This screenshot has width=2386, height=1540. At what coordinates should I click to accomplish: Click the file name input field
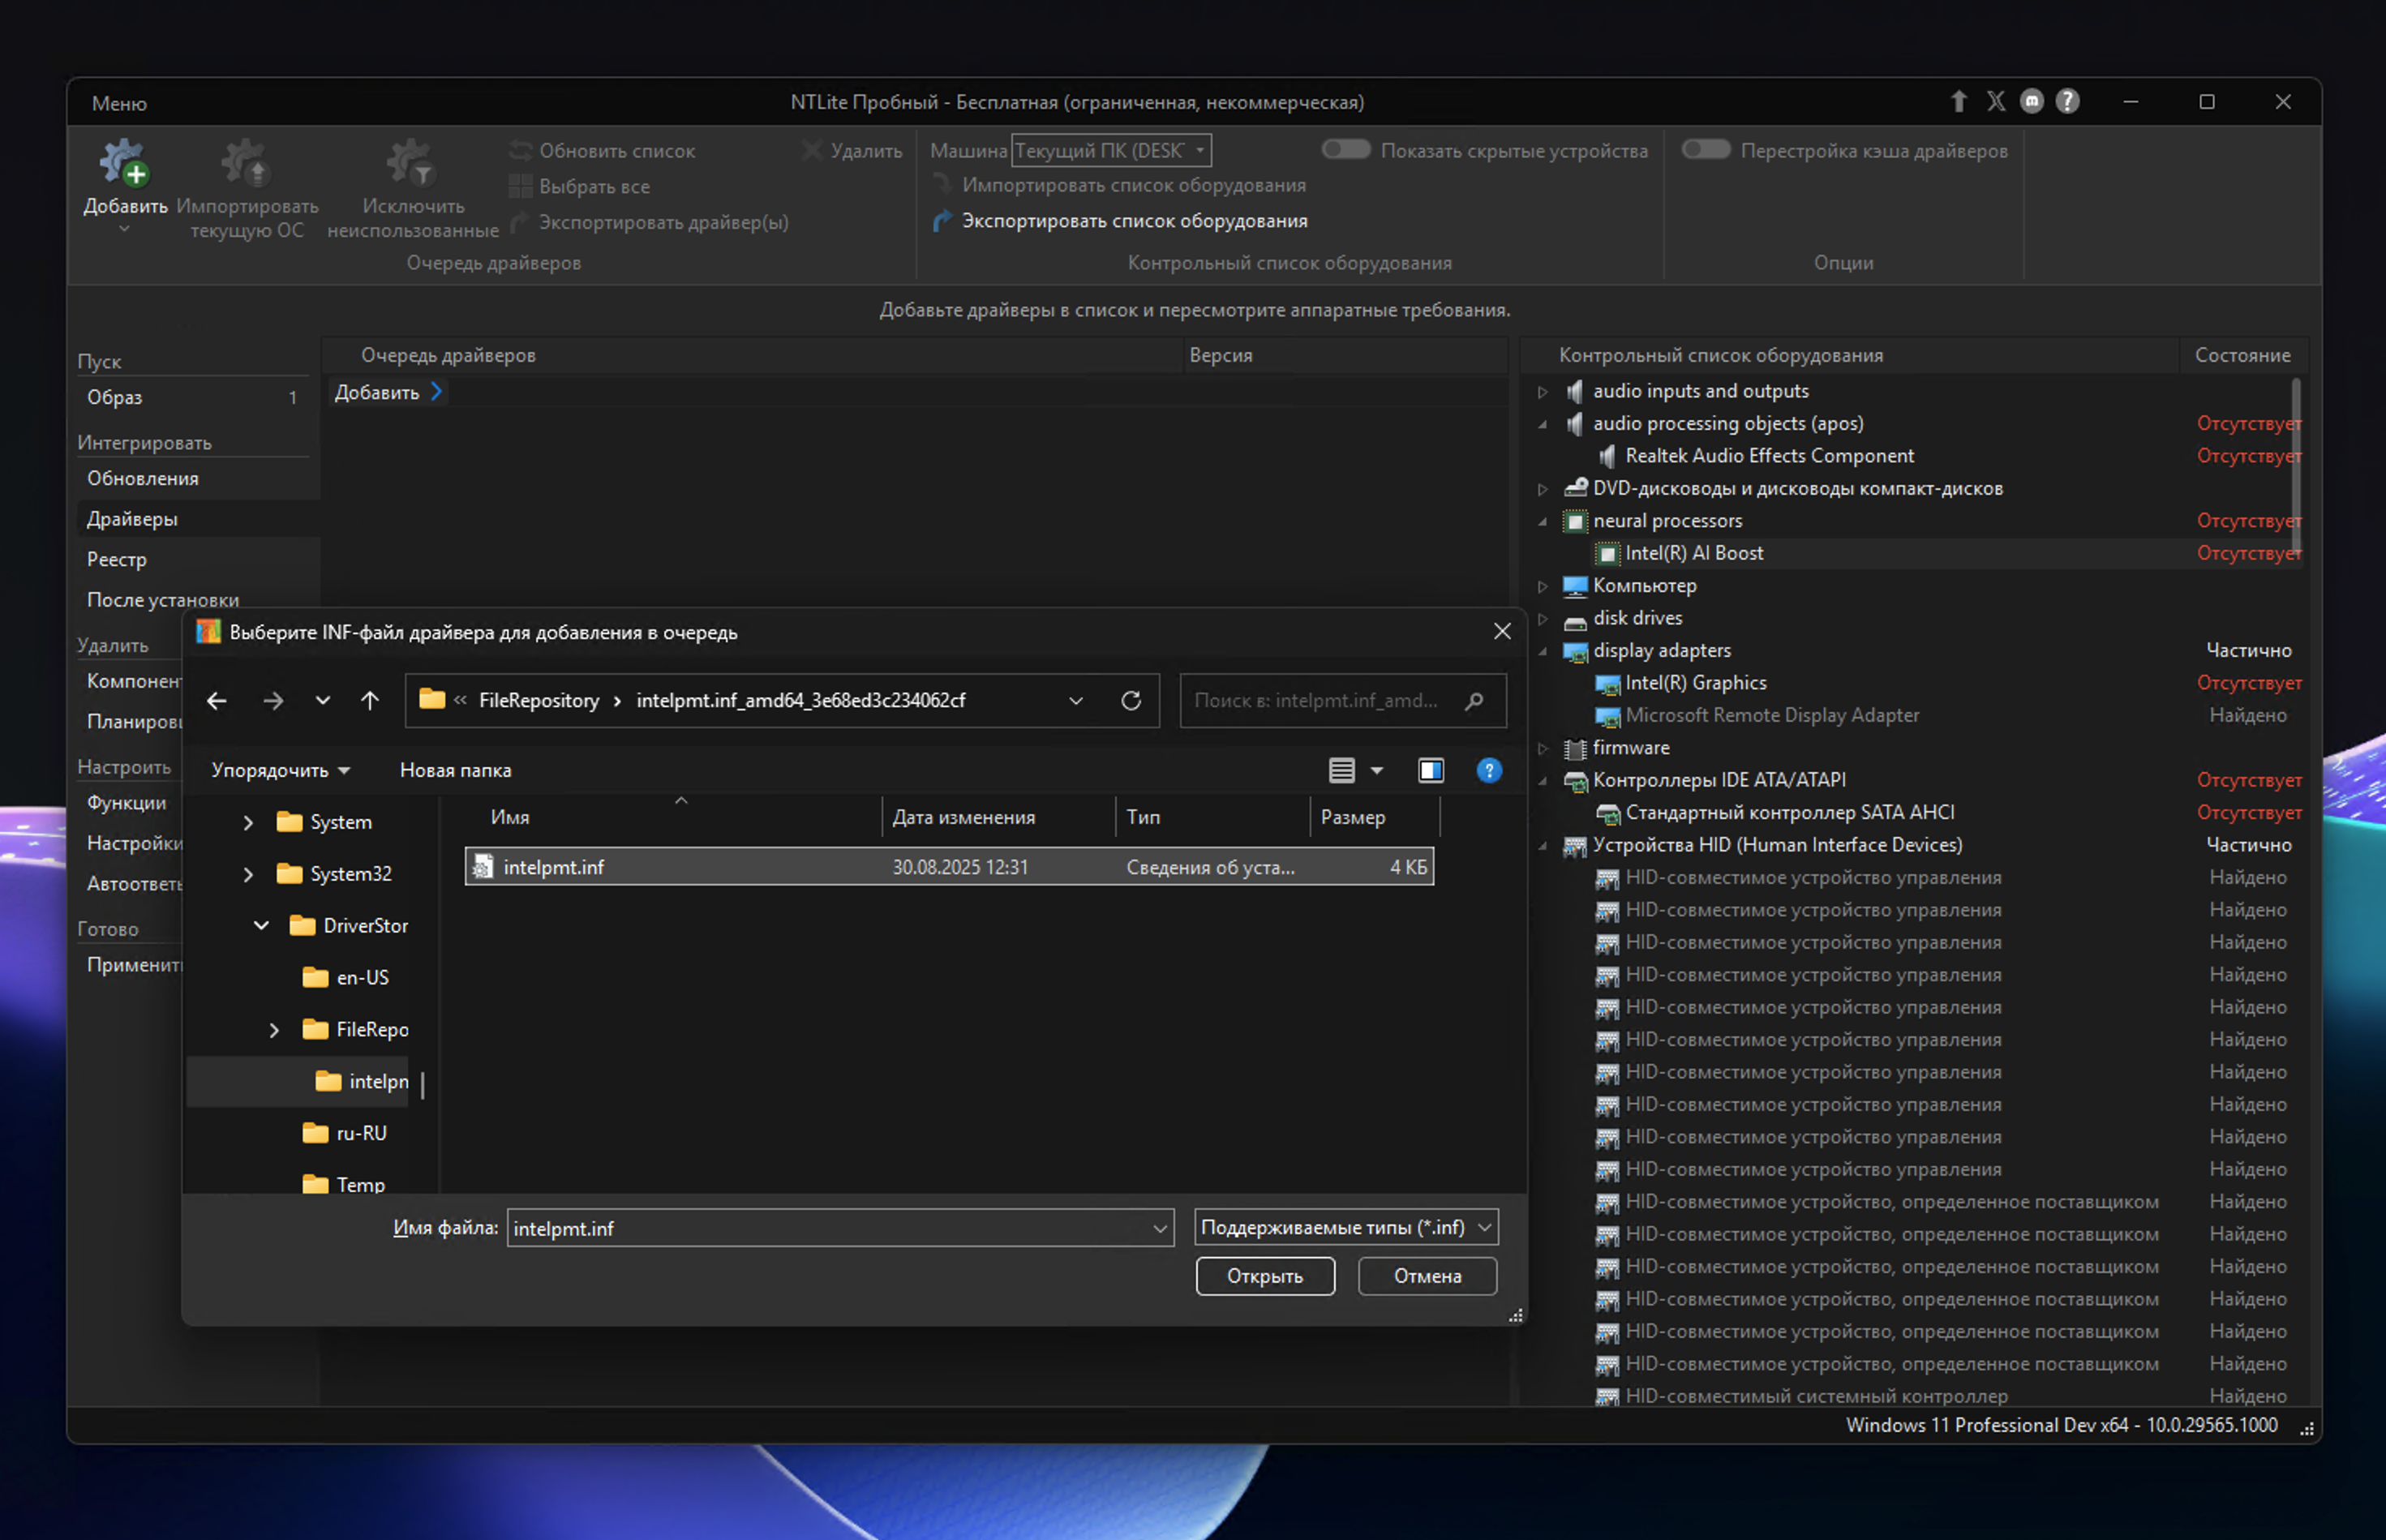click(830, 1228)
